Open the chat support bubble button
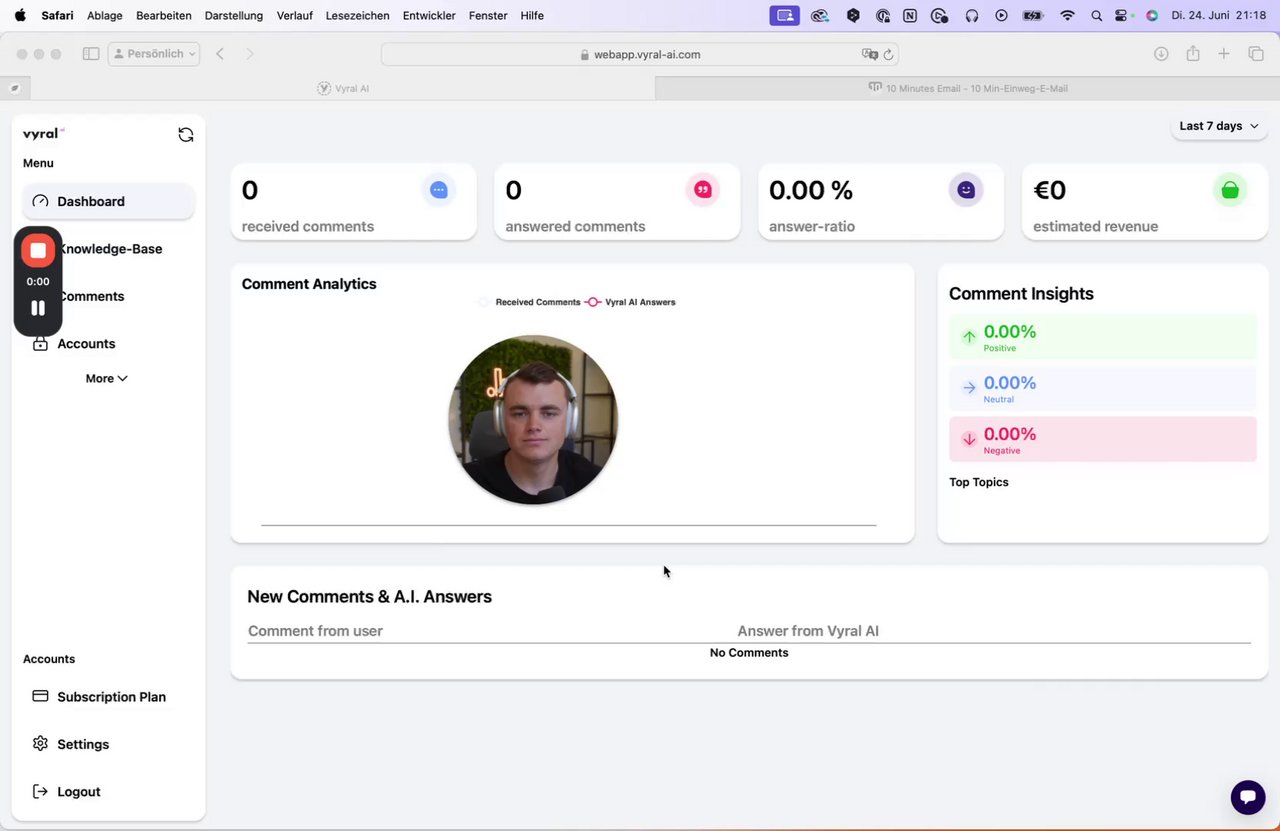This screenshot has width=1280, height=831. click(x=1248, y=797)
